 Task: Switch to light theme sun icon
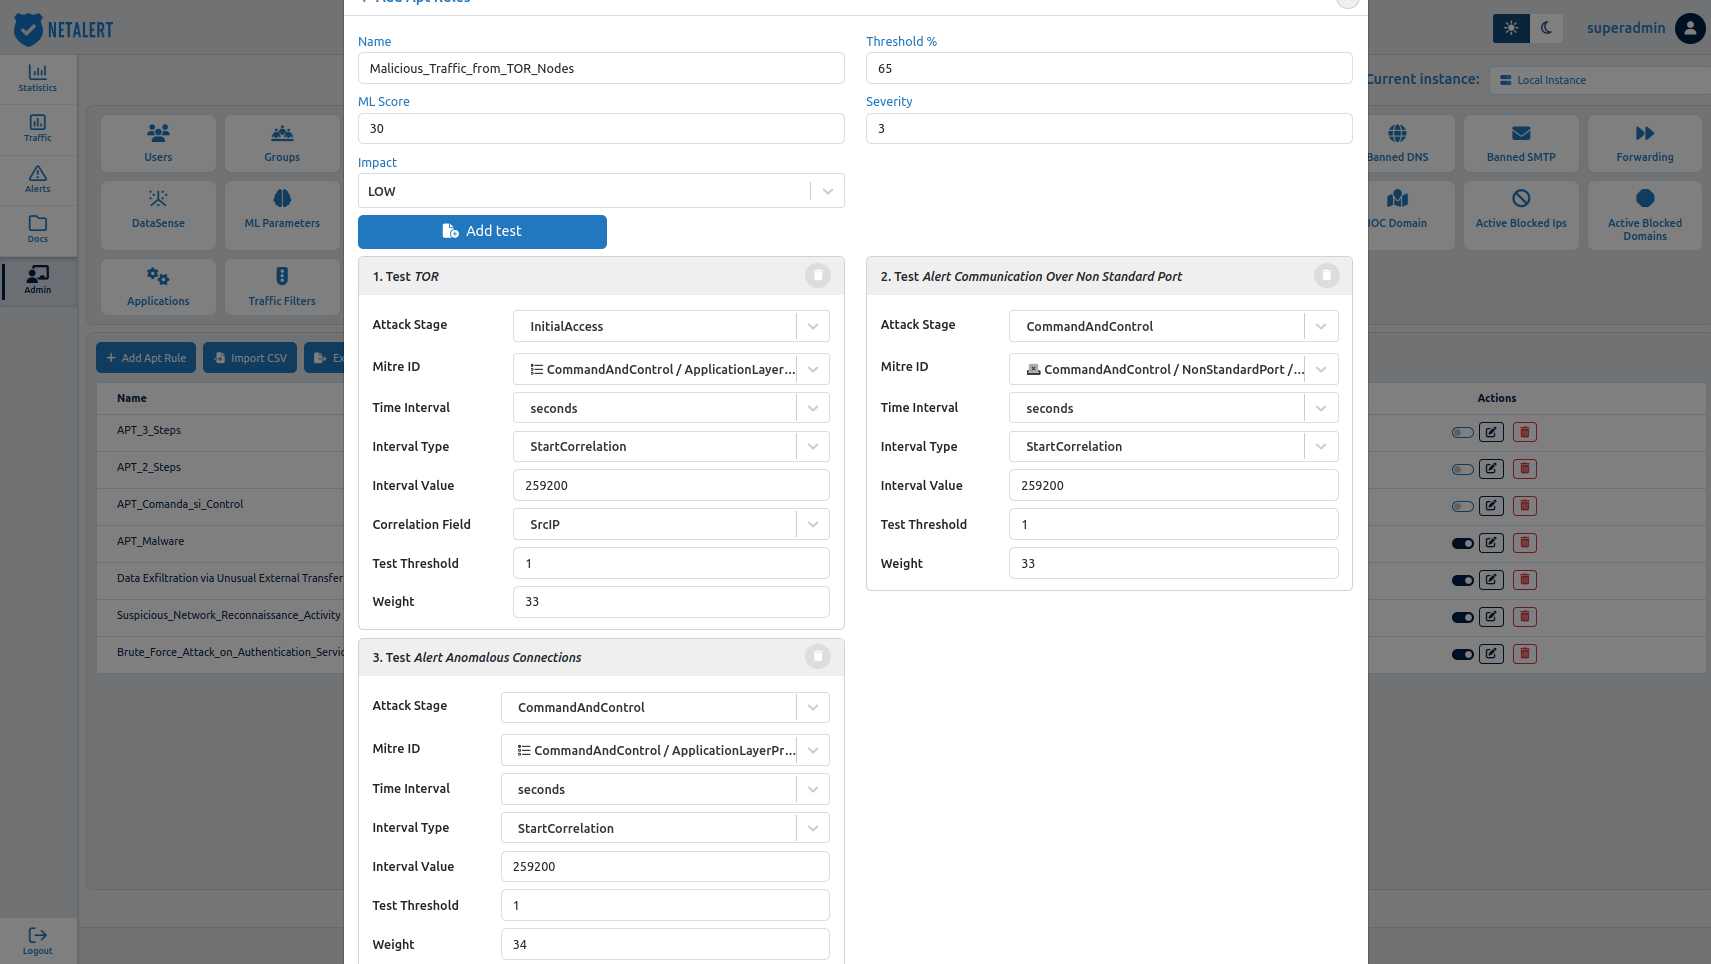1511,28
